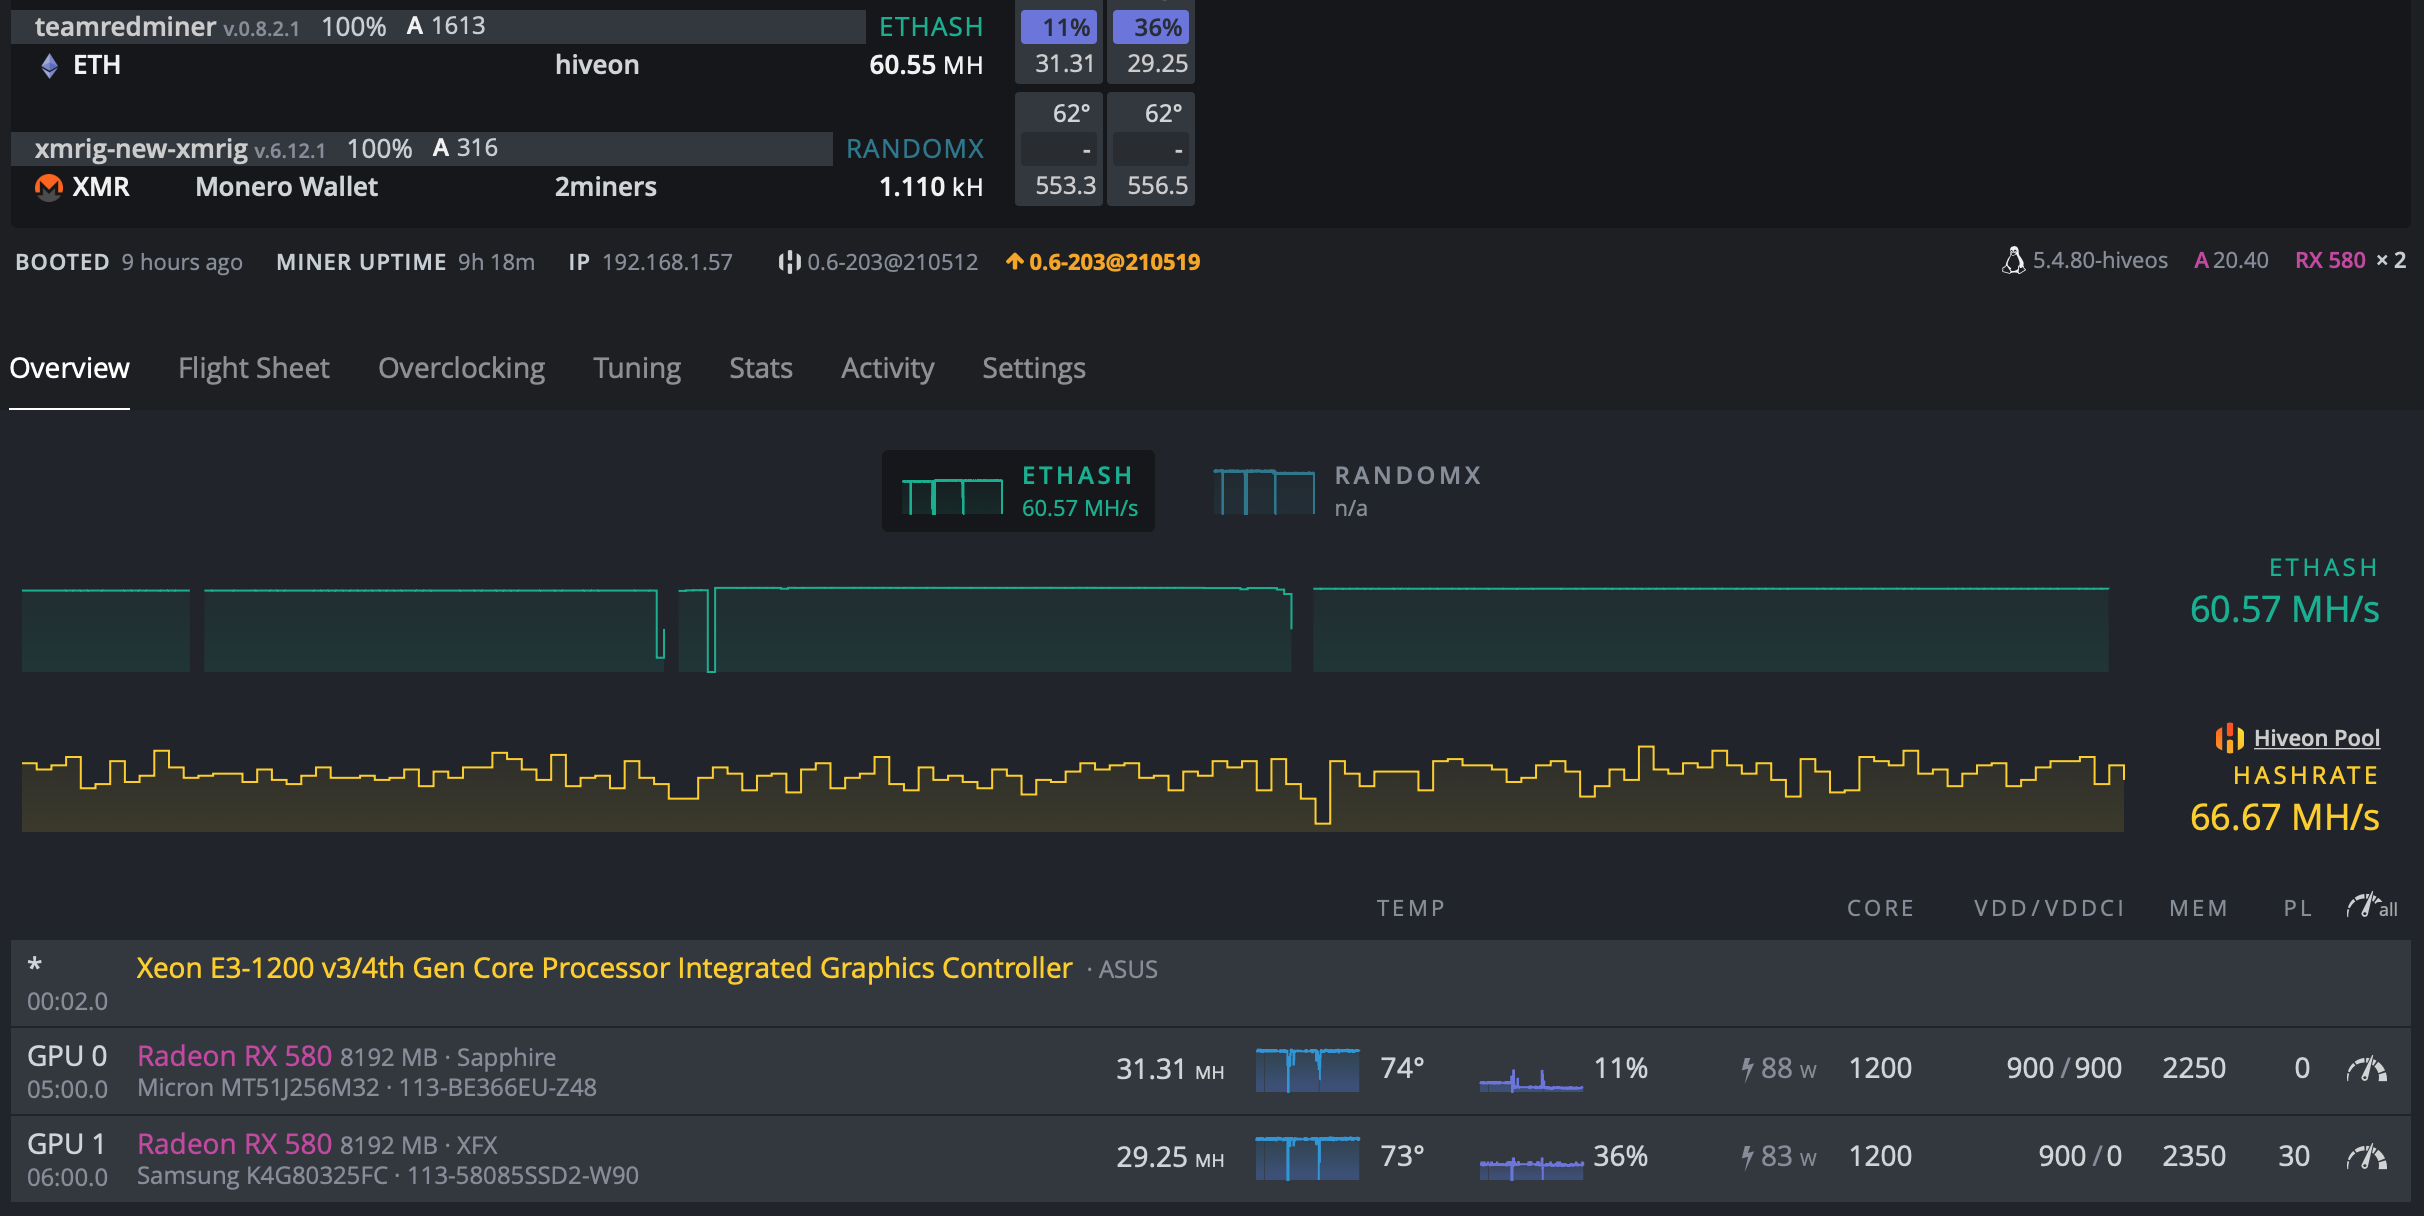Open the Stats tab

coord(761,368)
